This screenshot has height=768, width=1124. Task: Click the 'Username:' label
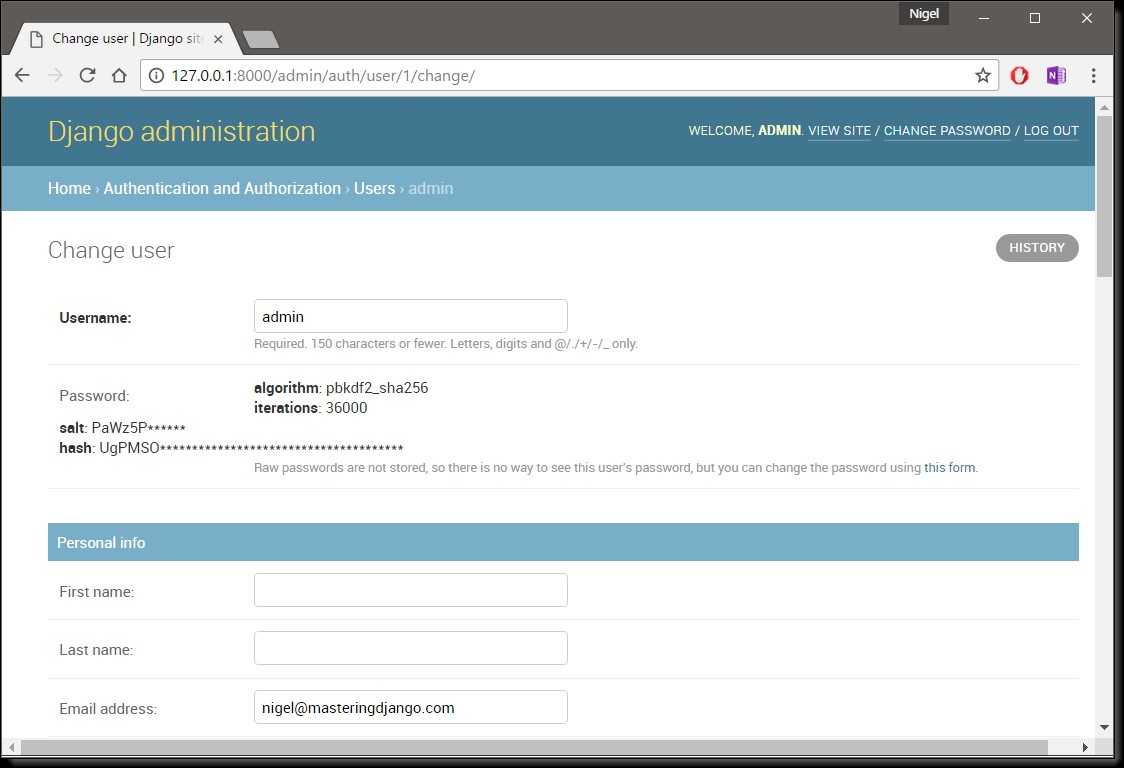(x=95, y=318)
